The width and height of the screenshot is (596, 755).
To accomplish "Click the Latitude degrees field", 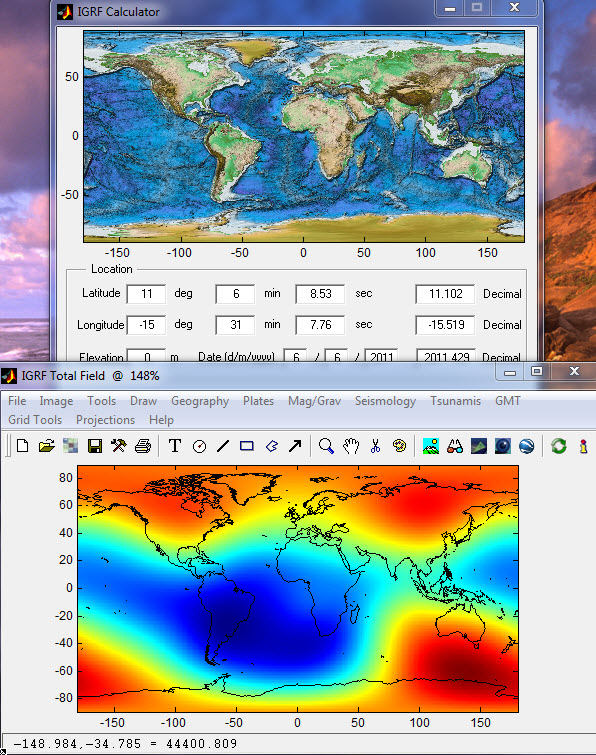I will point(146,294).
